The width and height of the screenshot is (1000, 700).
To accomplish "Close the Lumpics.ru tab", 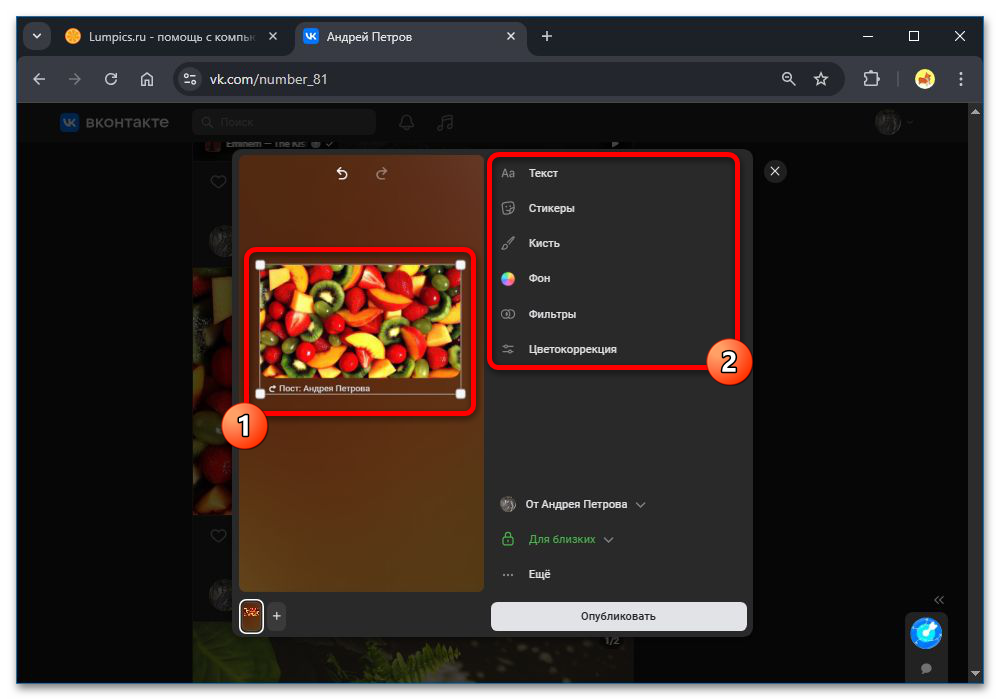I will 273,36.
